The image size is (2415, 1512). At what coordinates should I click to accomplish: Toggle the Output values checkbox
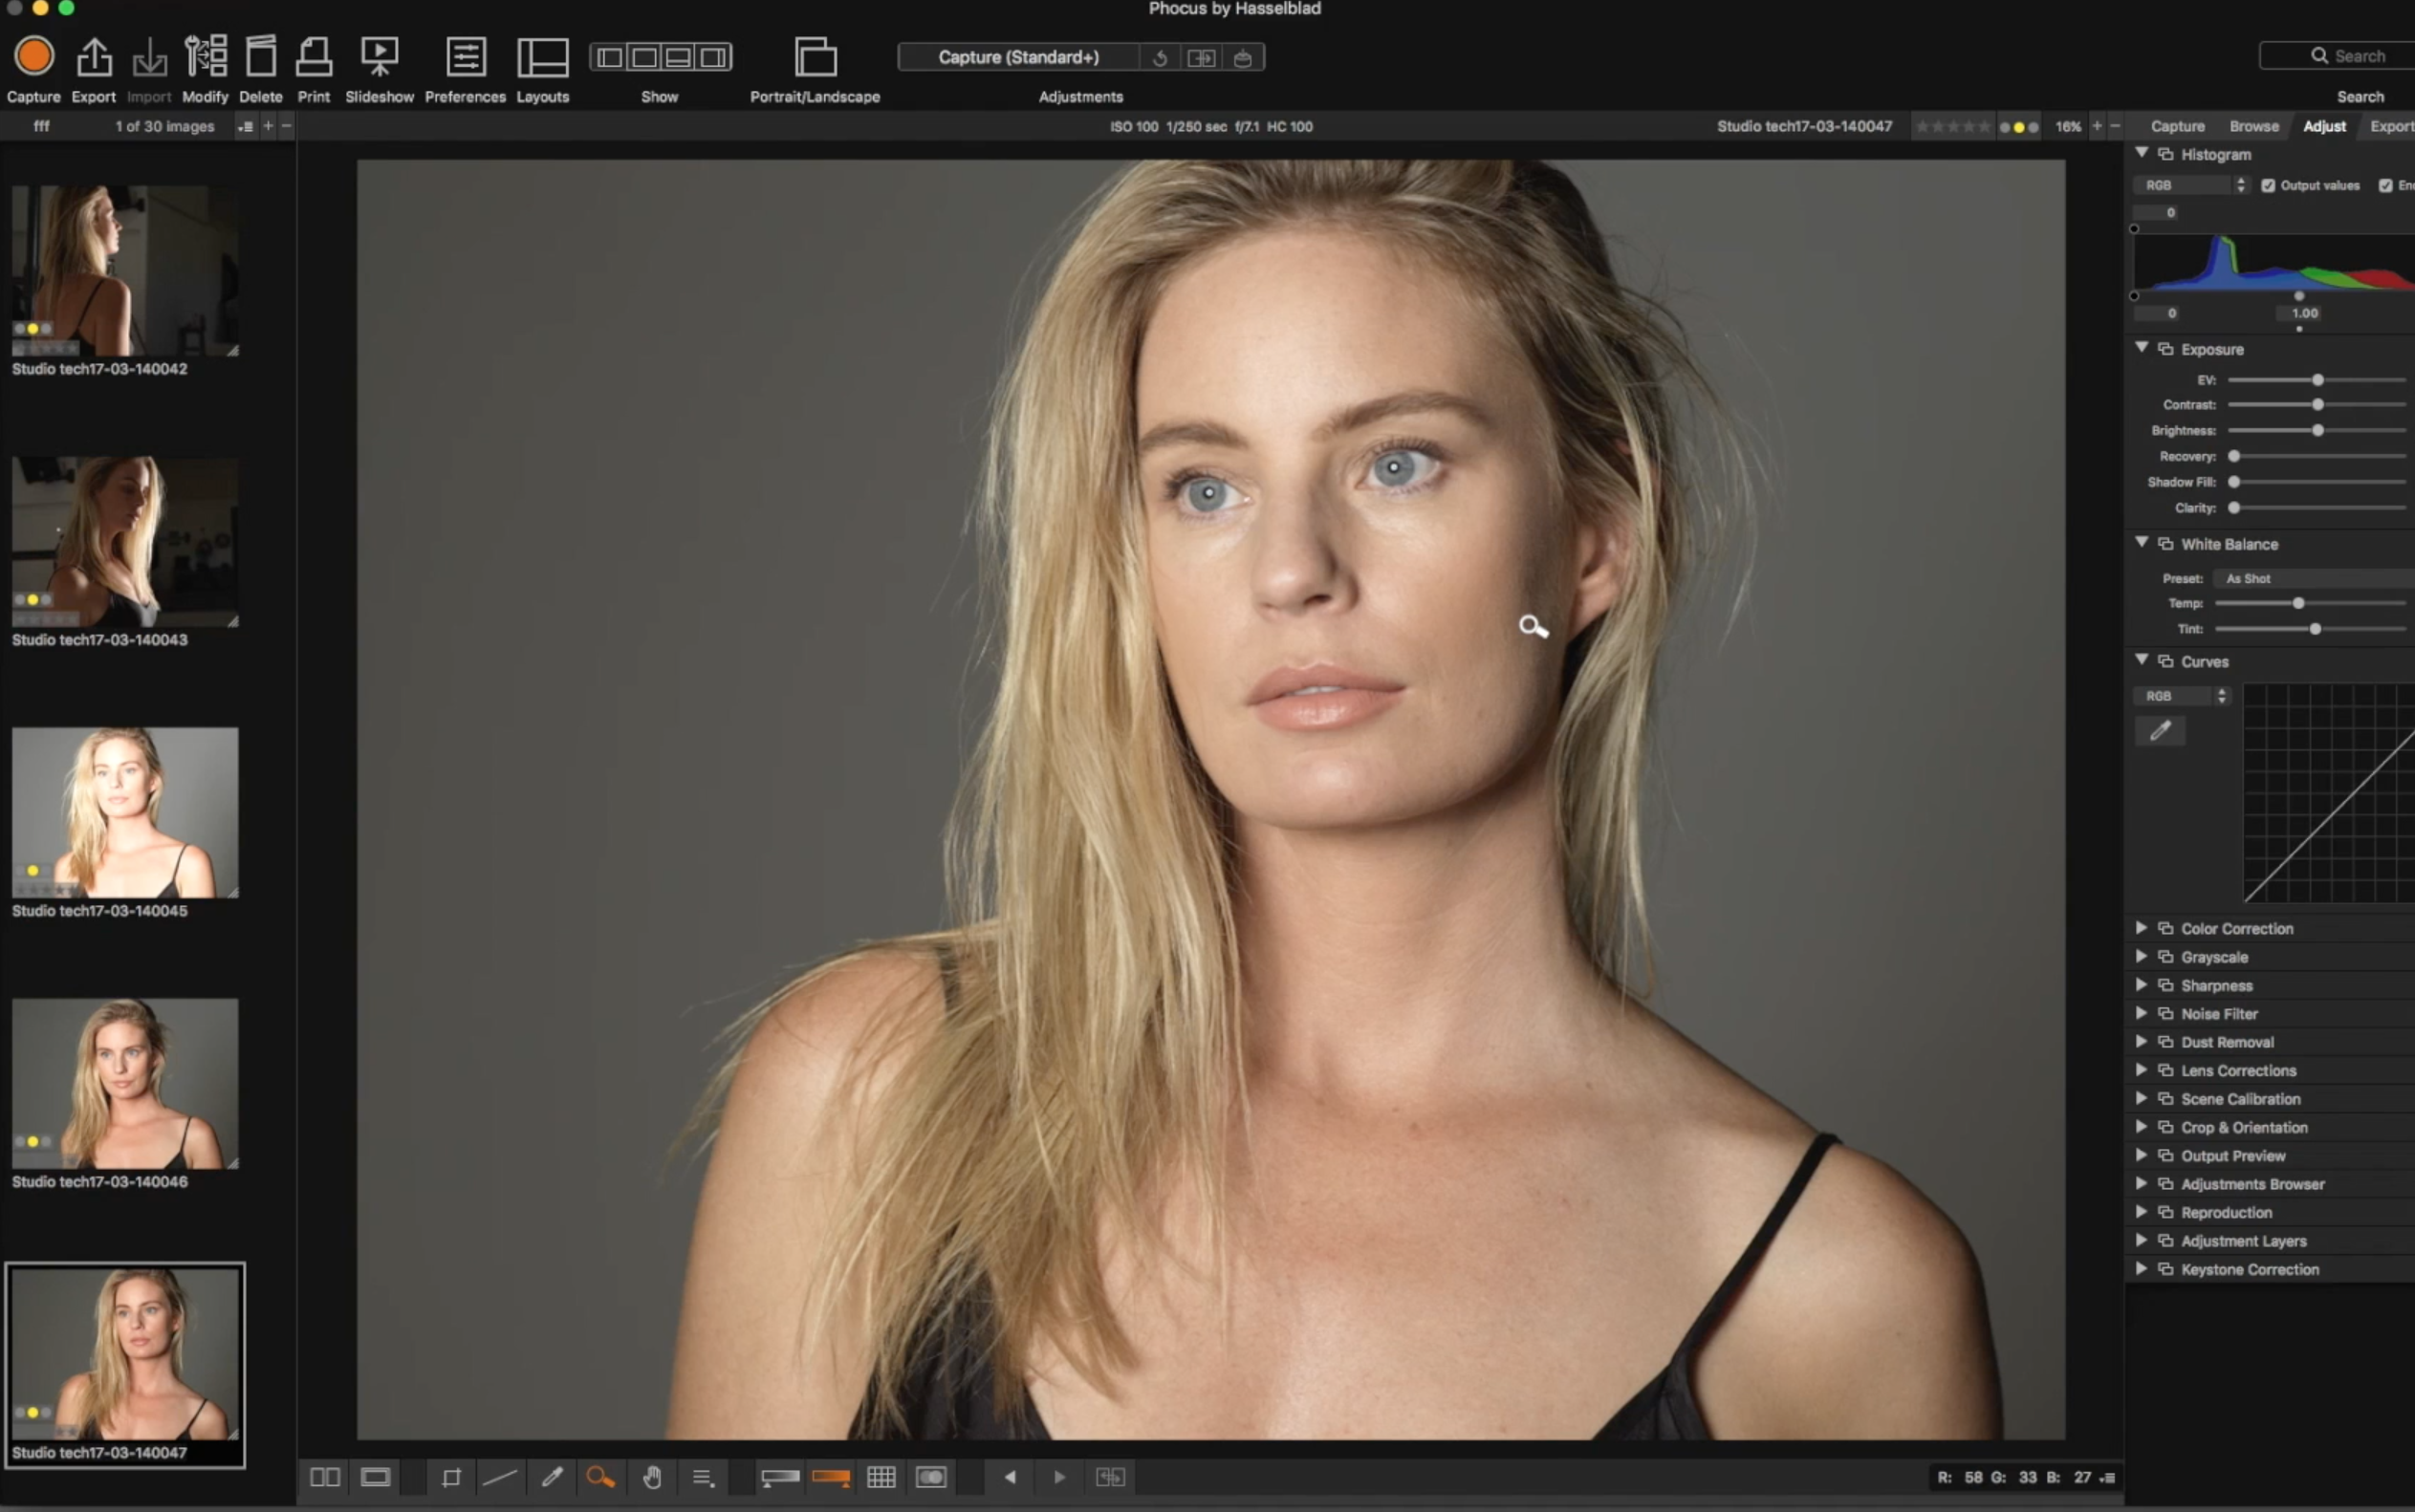click(2268, 185)
